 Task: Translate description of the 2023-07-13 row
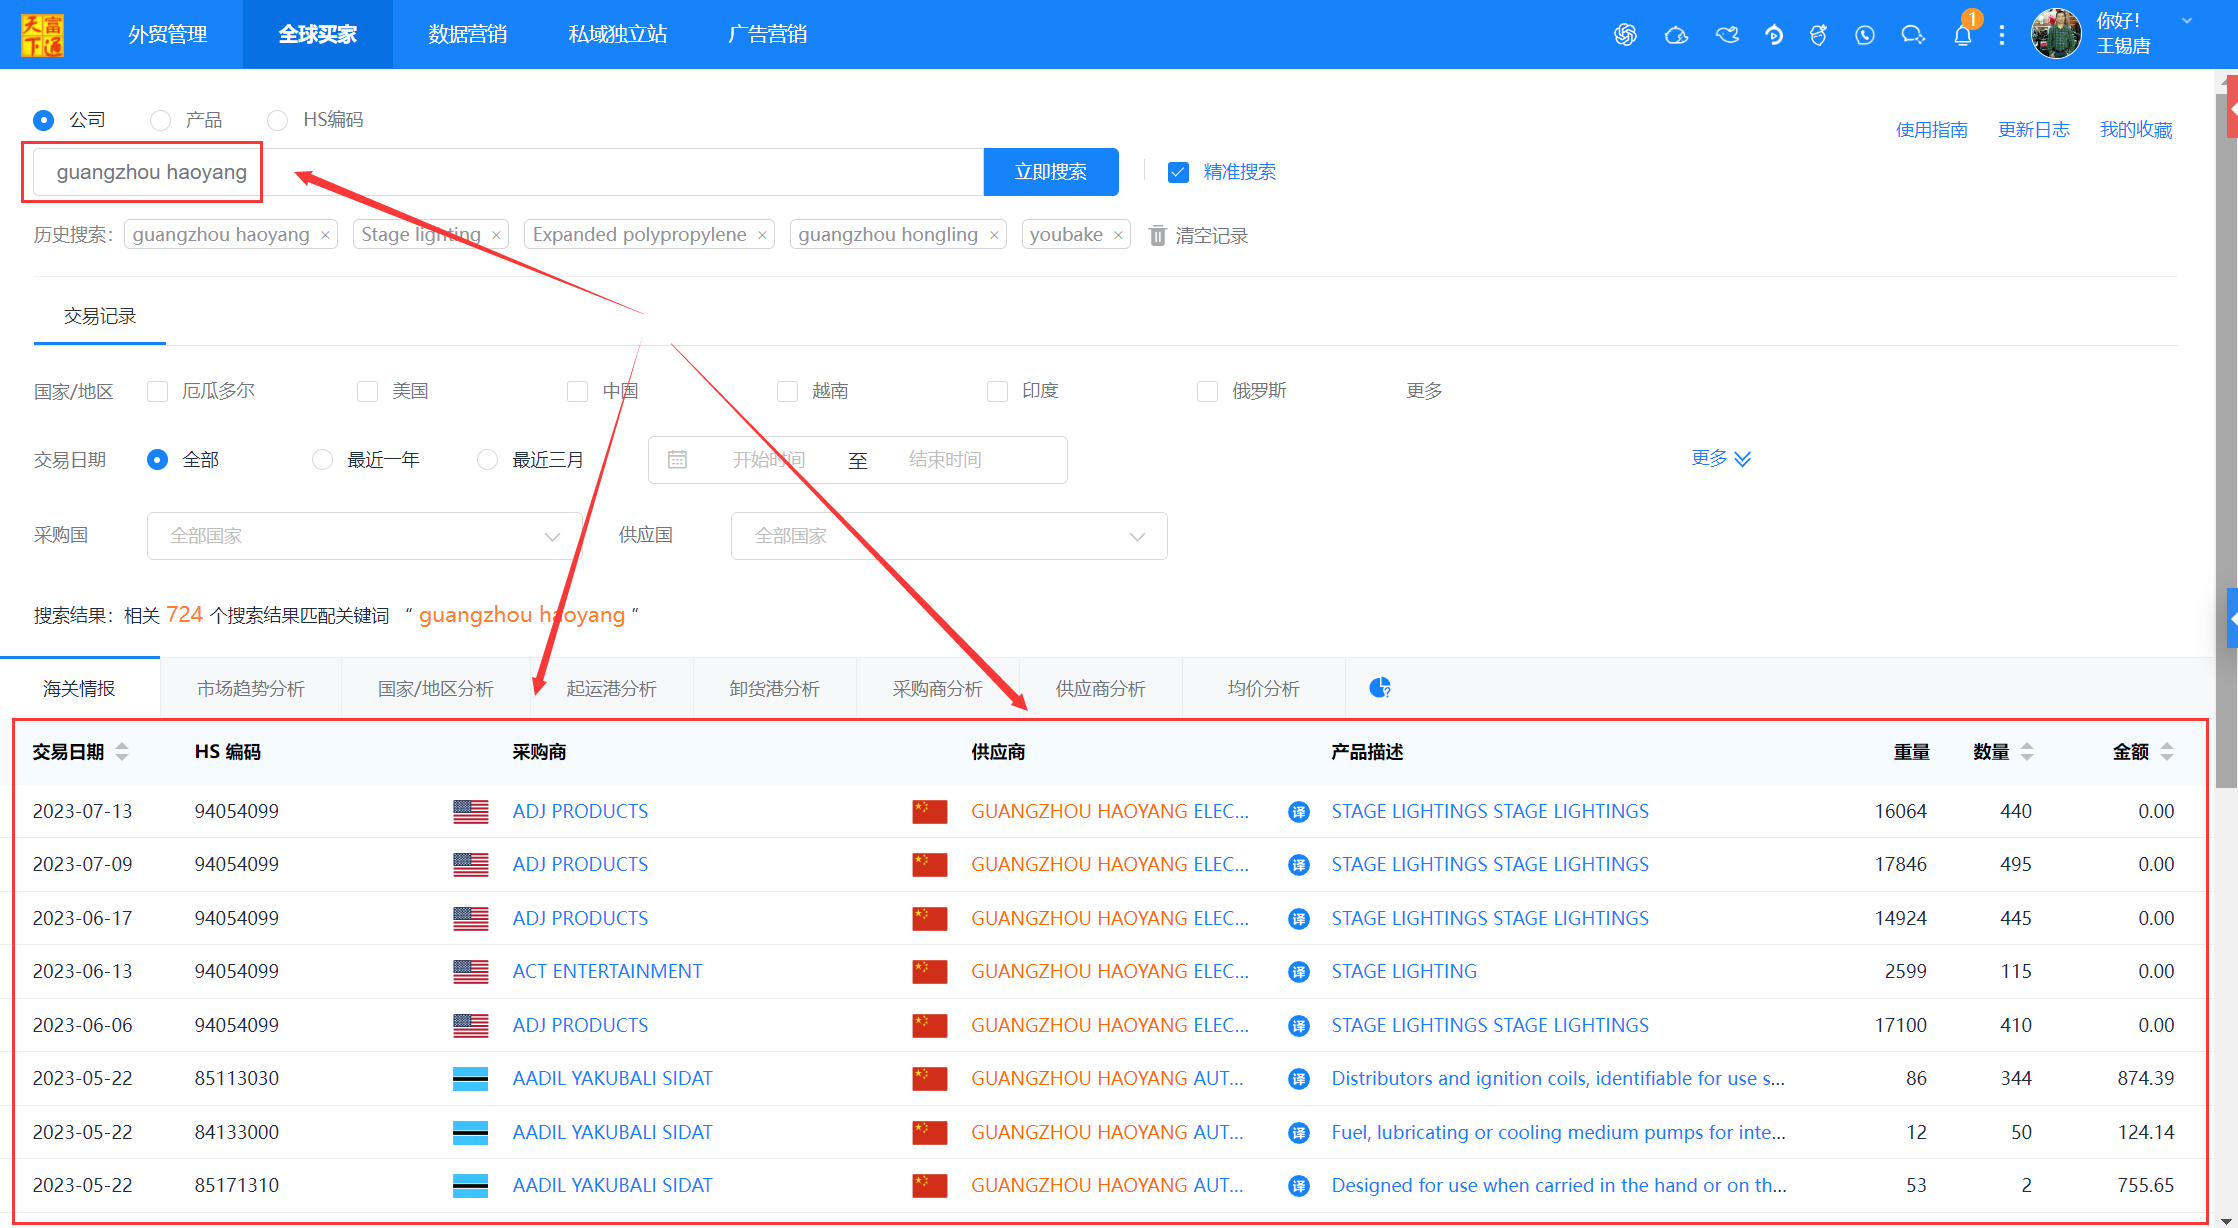(x=1298, y=811)
